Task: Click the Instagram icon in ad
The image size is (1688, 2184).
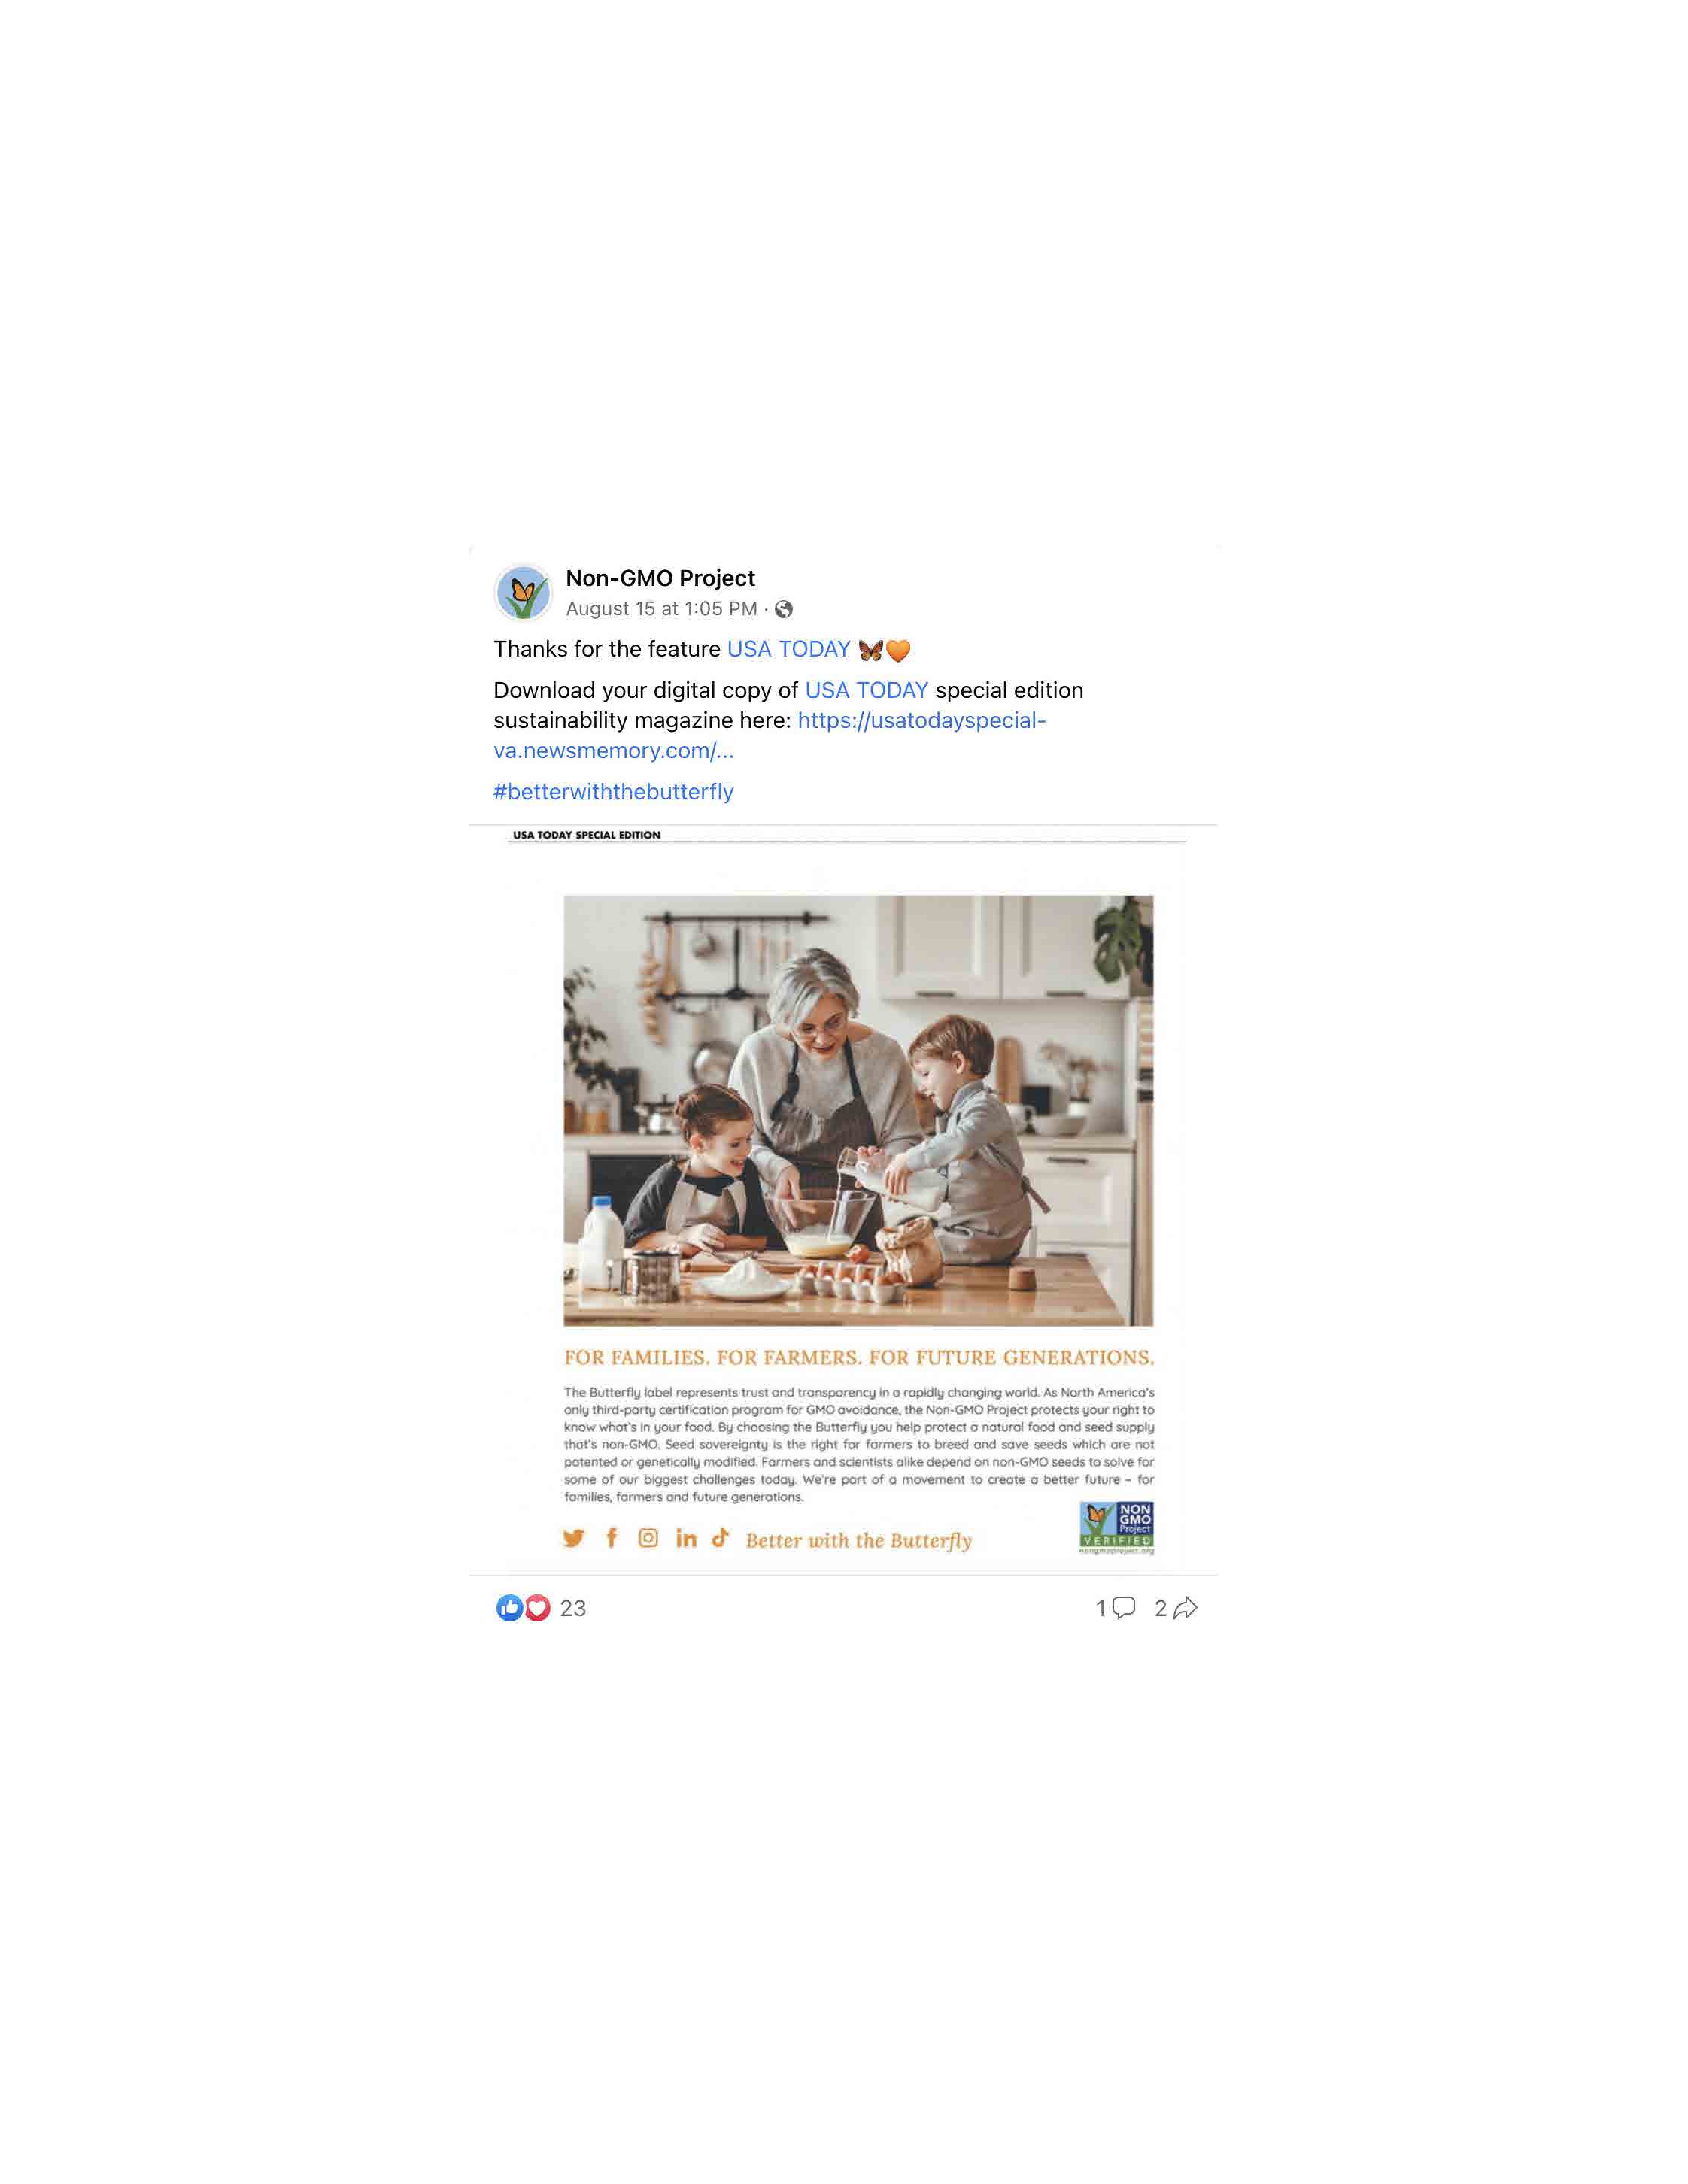Action: pyautogui.click(x=648, y=1538)
